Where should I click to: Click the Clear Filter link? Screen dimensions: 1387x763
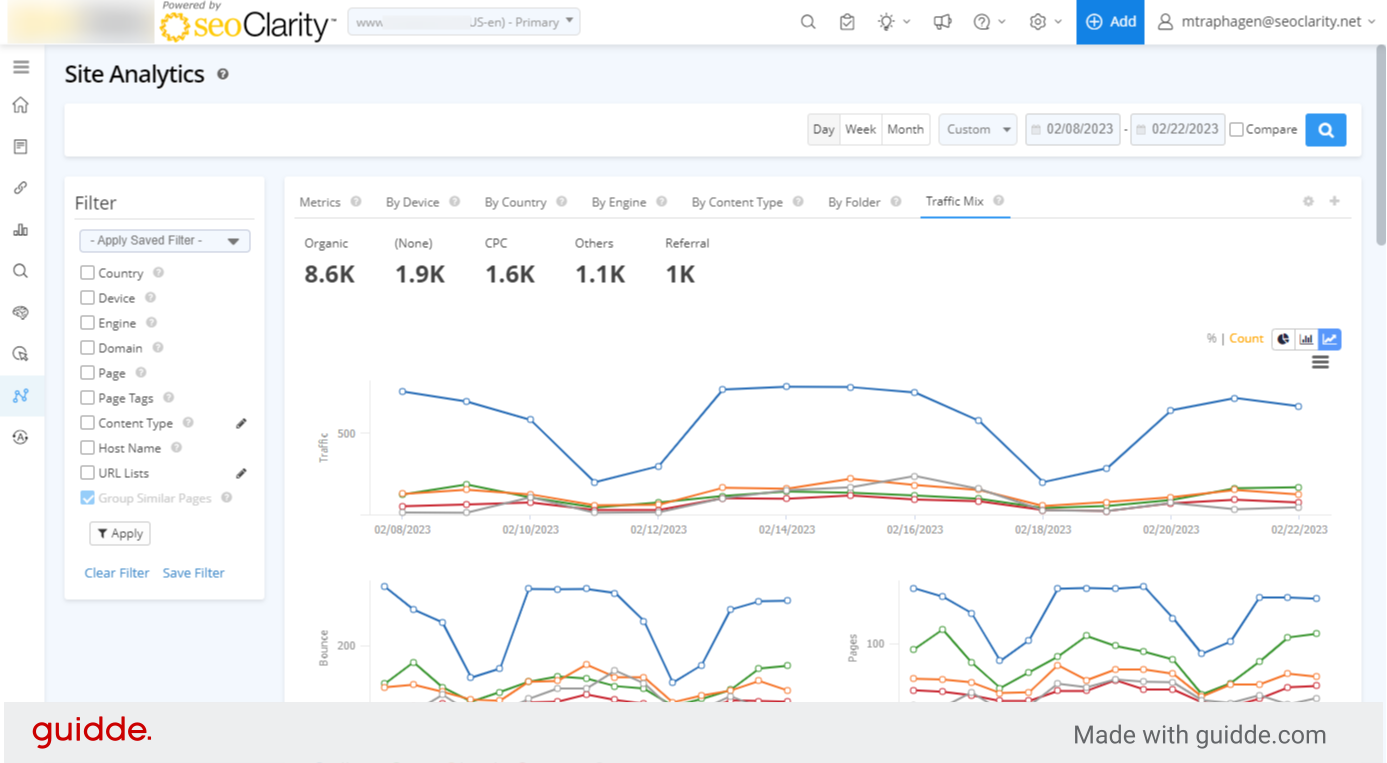click(117, 573)
